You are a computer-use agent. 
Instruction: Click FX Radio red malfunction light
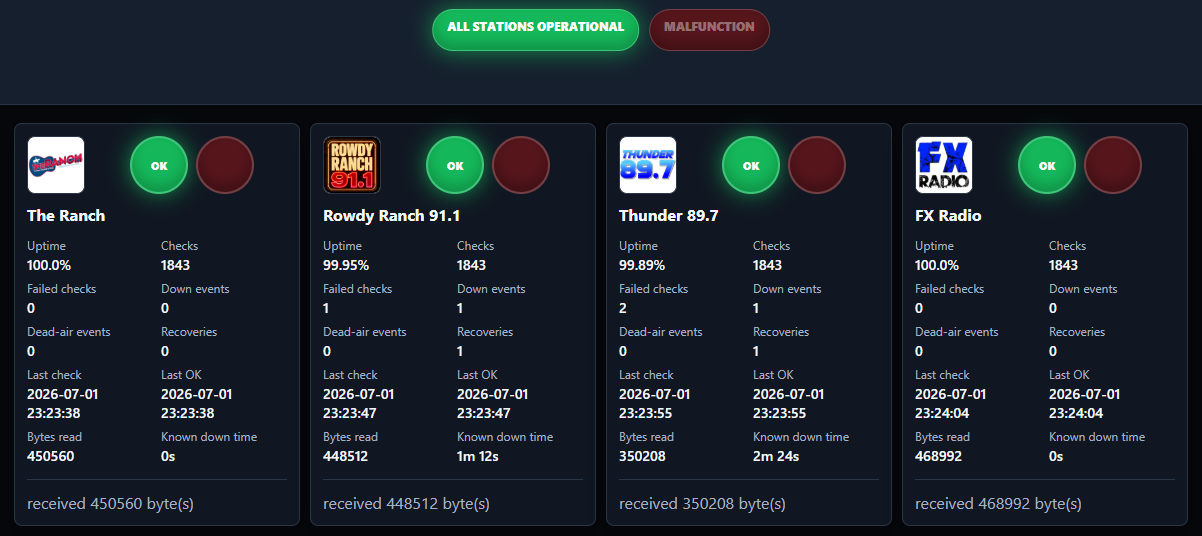(1113, 165)
